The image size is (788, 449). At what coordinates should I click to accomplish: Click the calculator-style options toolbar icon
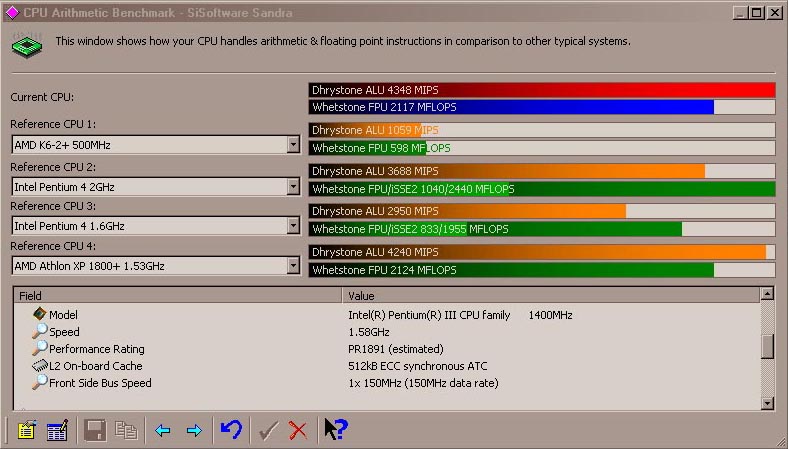(57, 430)
